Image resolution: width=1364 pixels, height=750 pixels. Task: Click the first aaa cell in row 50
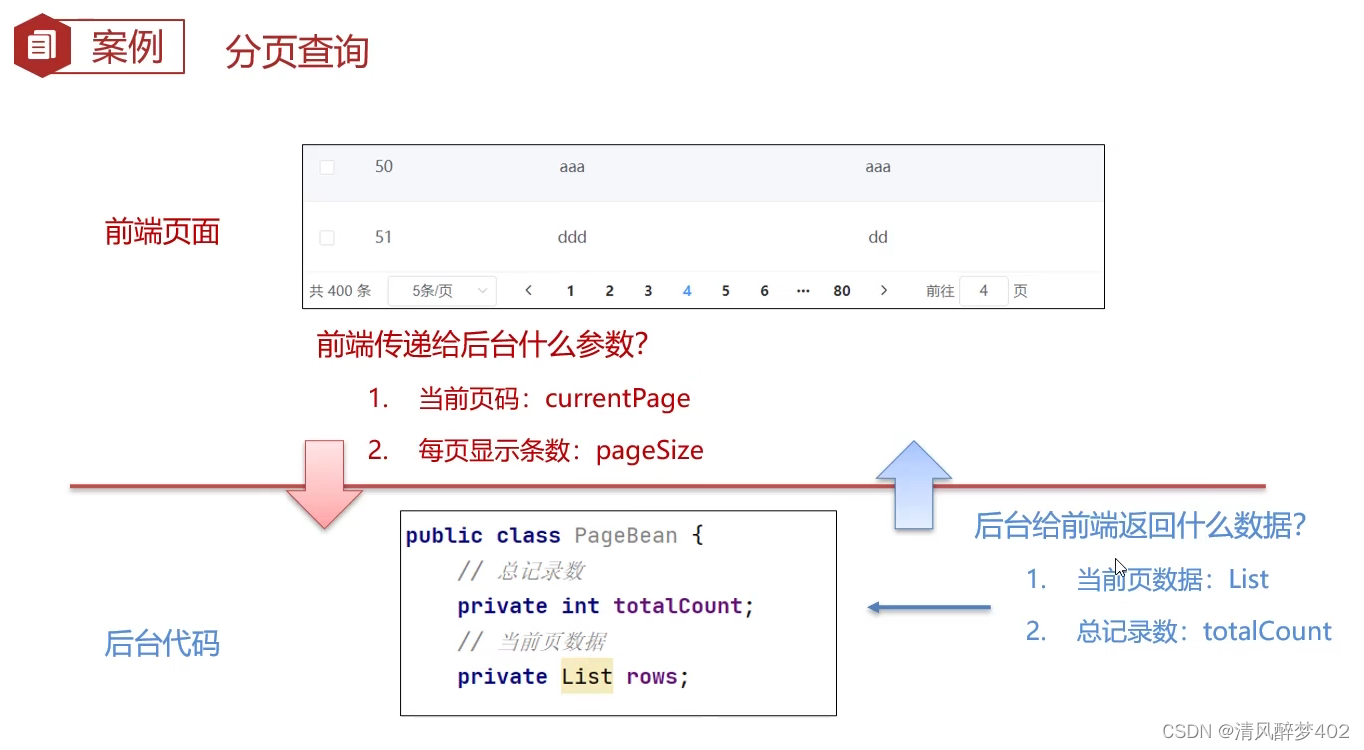pos(572,167)
